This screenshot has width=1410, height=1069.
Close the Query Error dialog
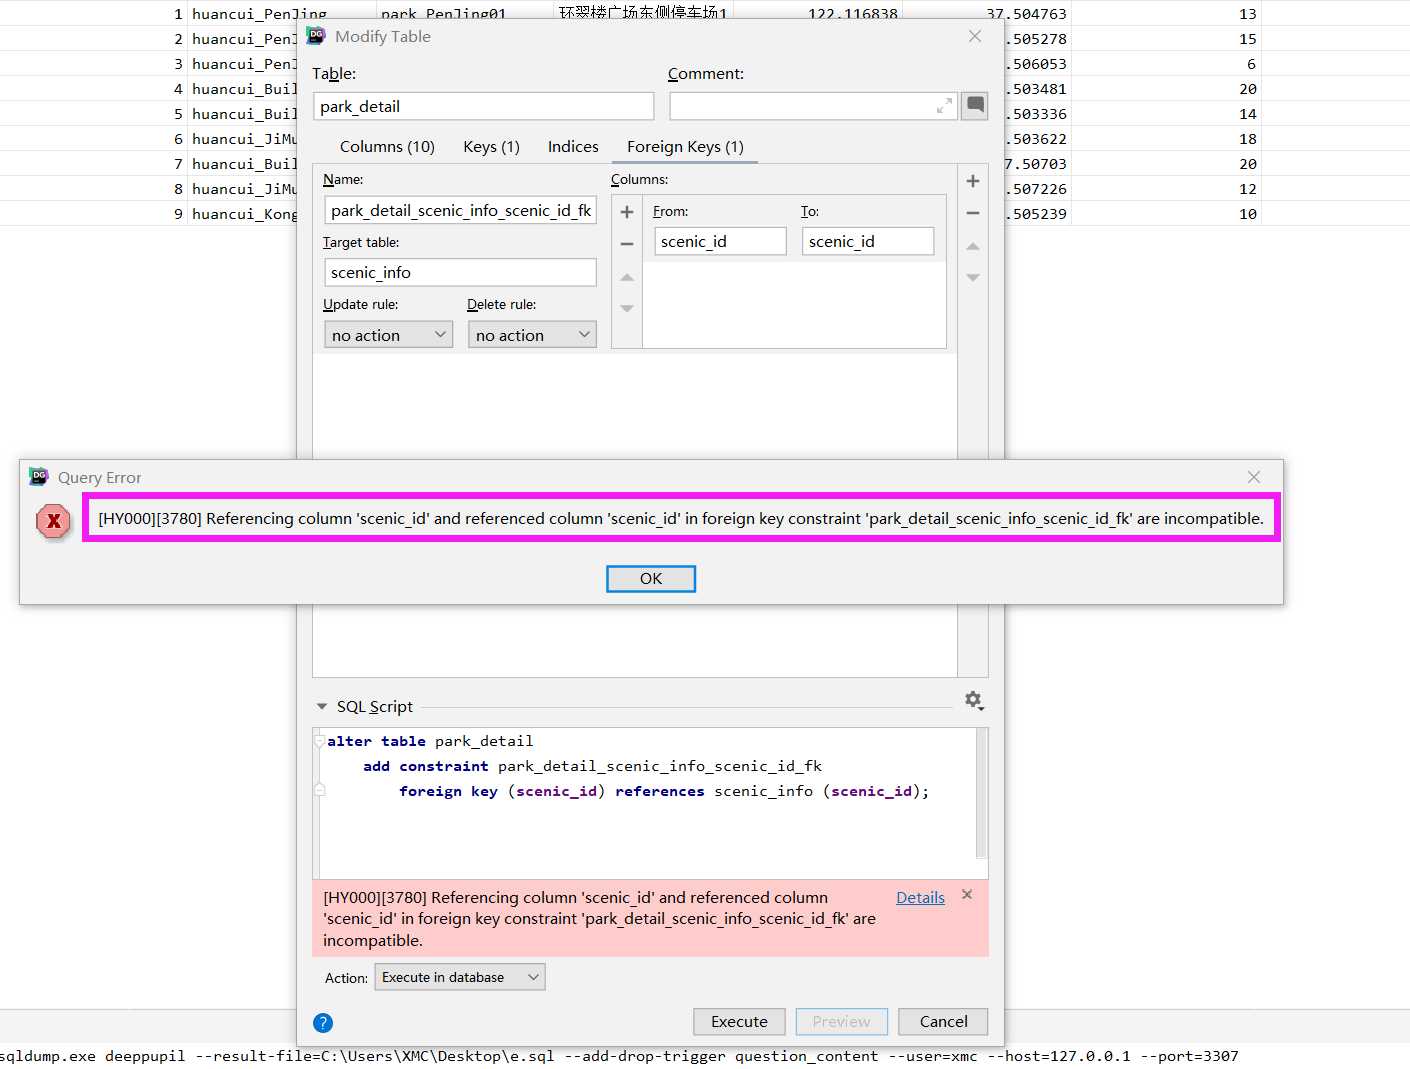pos(1254,477)
